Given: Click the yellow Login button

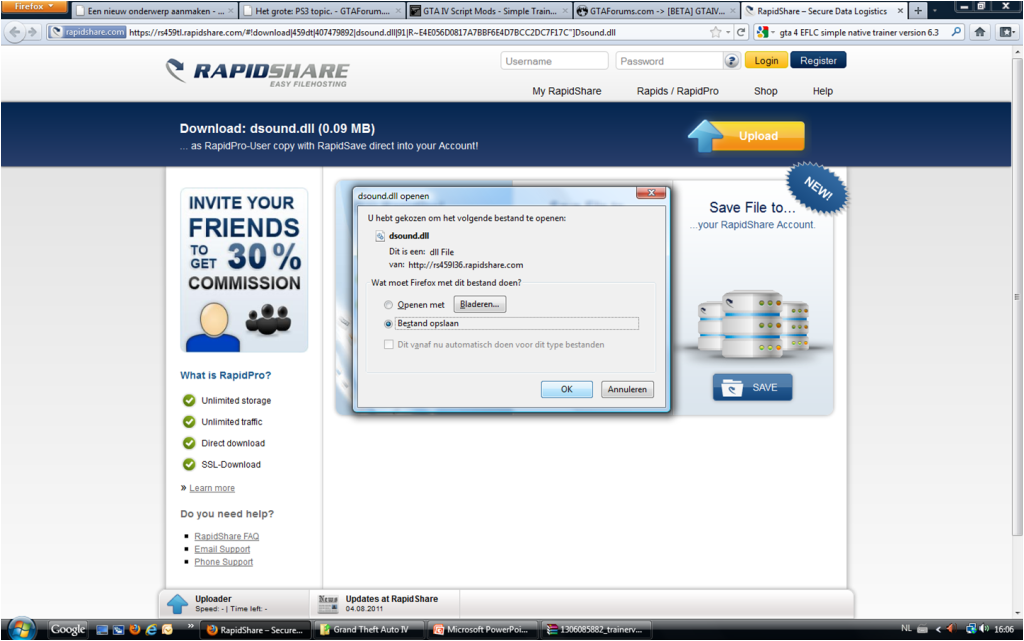Looking at the screenshot, I should 766,61.
